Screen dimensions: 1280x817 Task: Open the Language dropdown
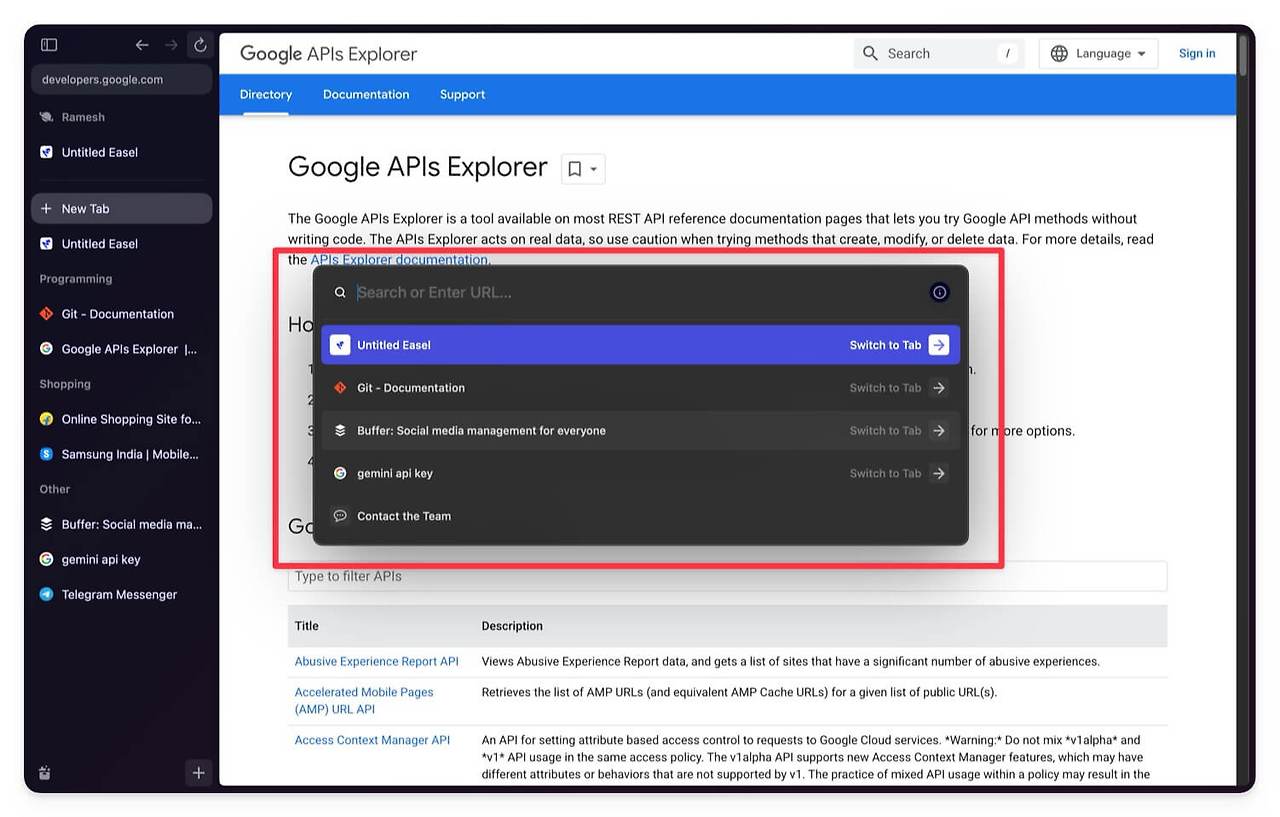click(1098, 54)
